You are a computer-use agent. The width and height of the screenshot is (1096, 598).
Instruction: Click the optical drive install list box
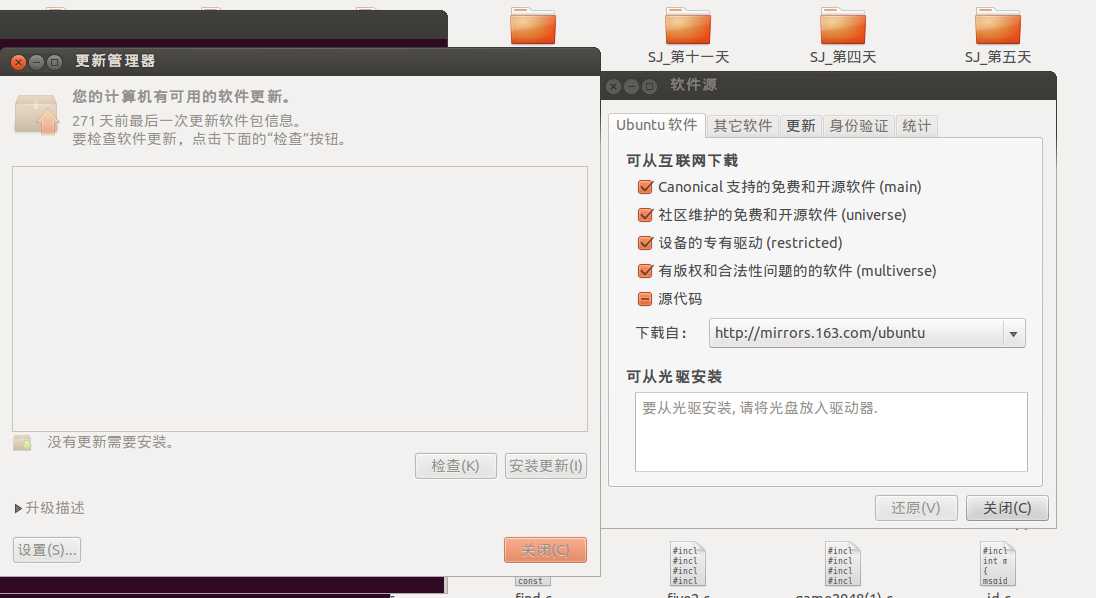click(831, 432)
